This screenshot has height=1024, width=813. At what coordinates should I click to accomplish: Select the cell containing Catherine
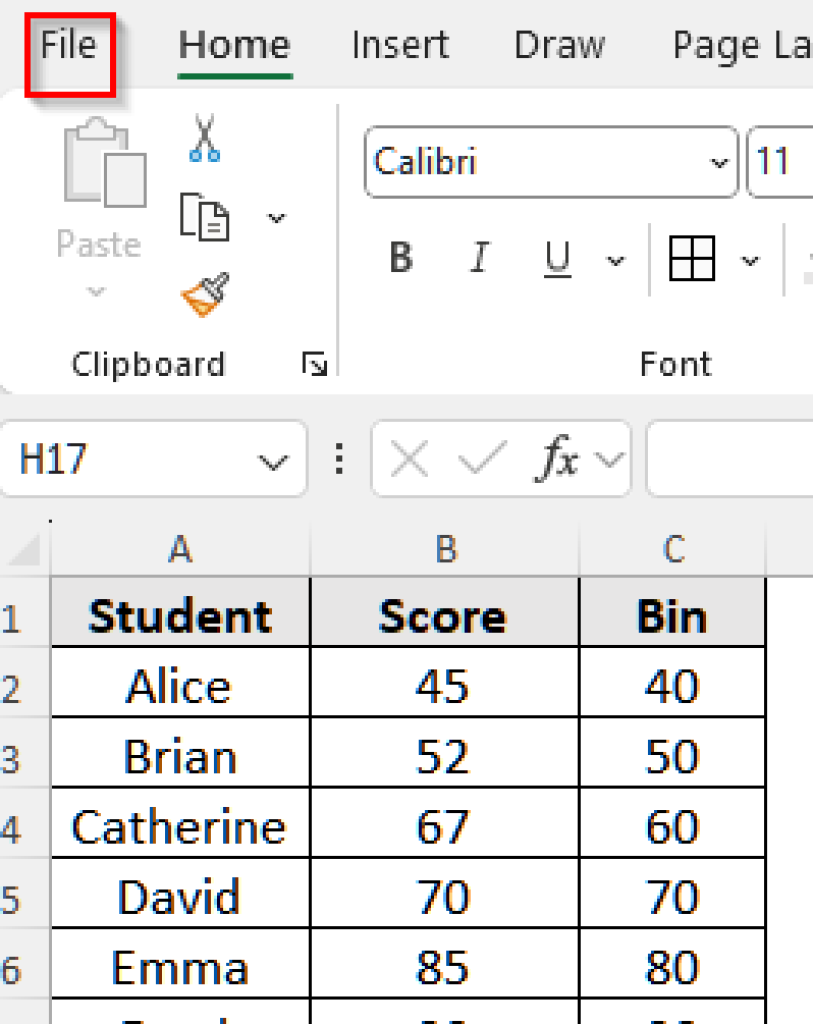[179, 824]
